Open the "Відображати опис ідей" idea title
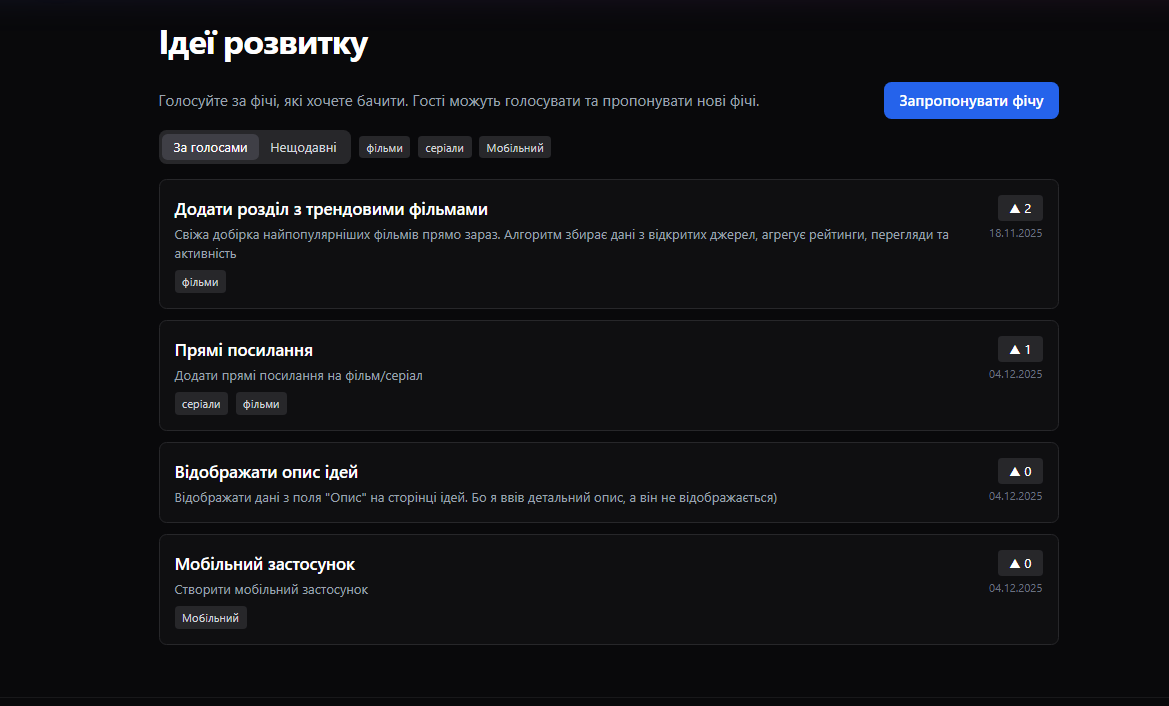1169x706 pixels. pos(266,472)
